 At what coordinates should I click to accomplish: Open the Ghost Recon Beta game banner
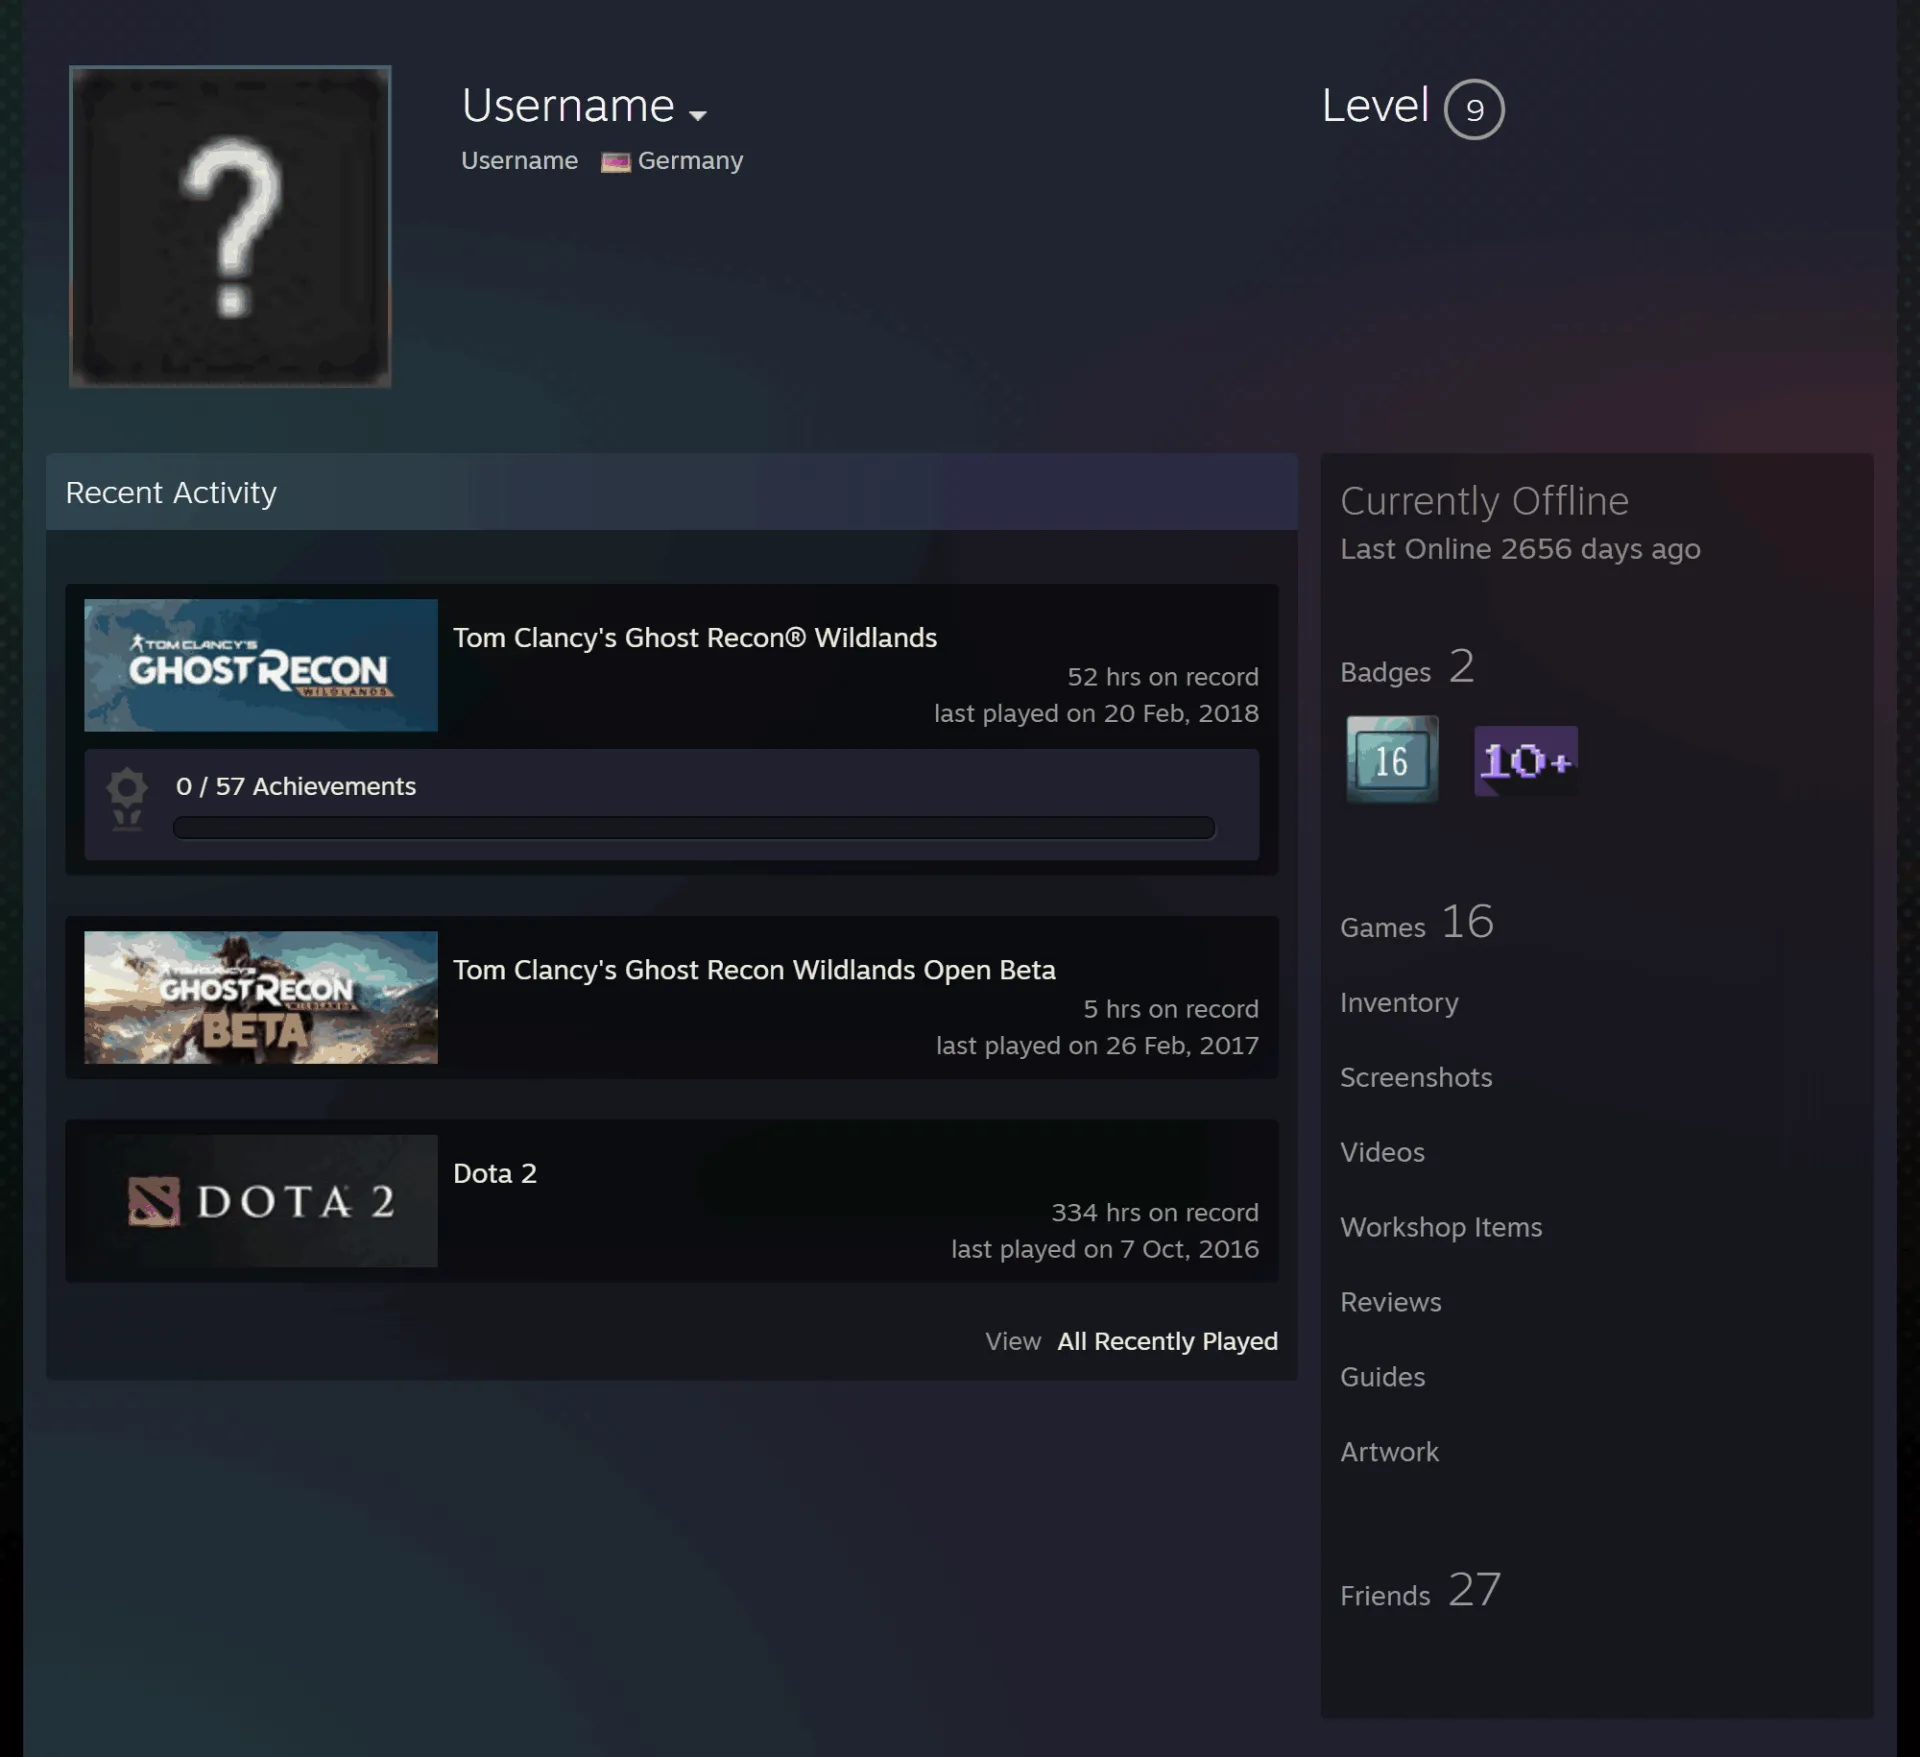point(261,997)
